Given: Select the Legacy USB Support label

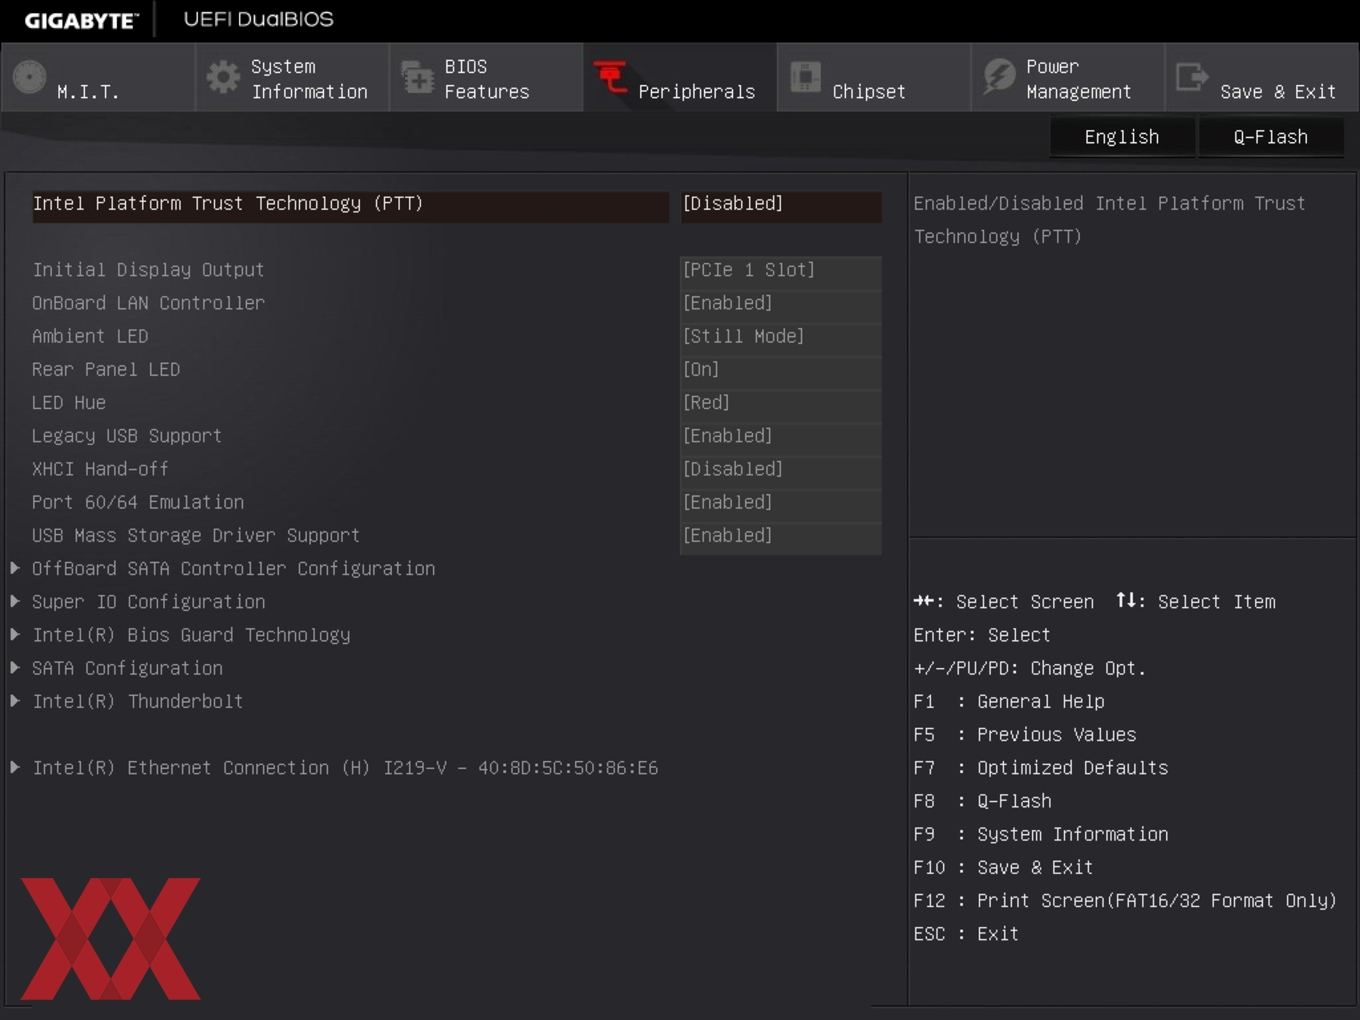Looking at the screenshot, I should coord(127,436).
